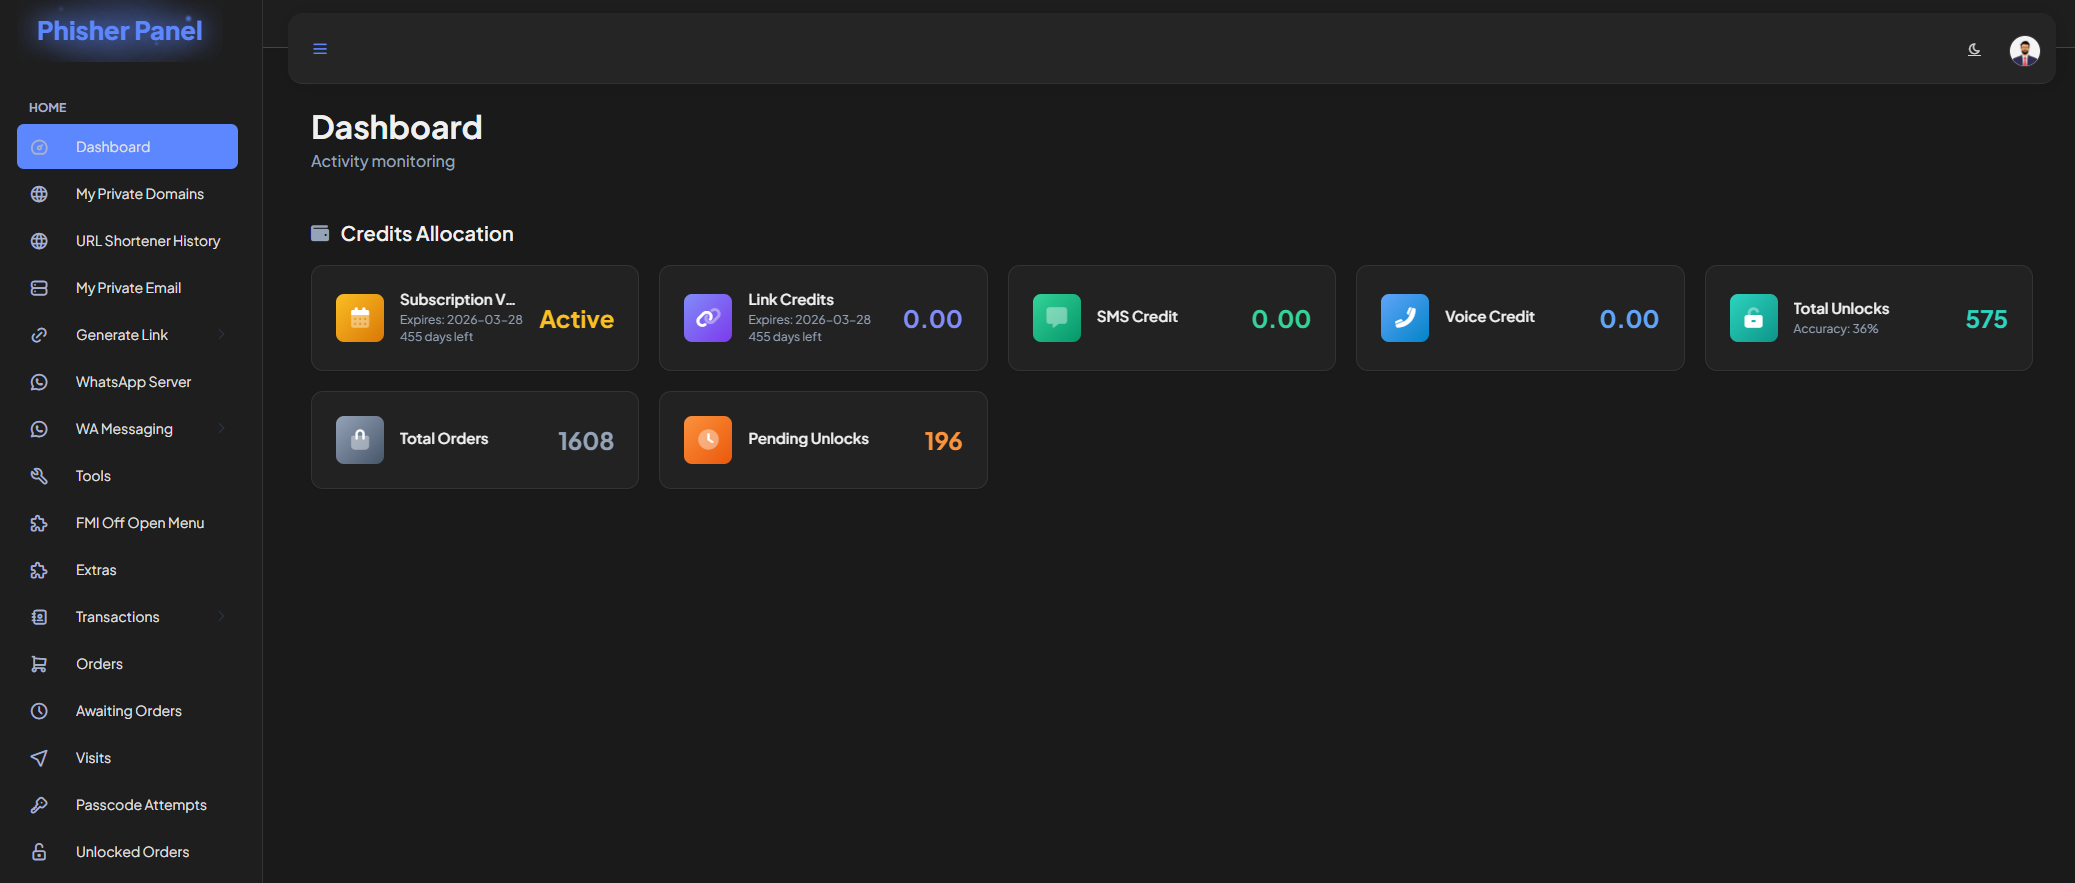Open URL Shortener History page
This screenshot has height=883, width=2075.
coord(147,241)
